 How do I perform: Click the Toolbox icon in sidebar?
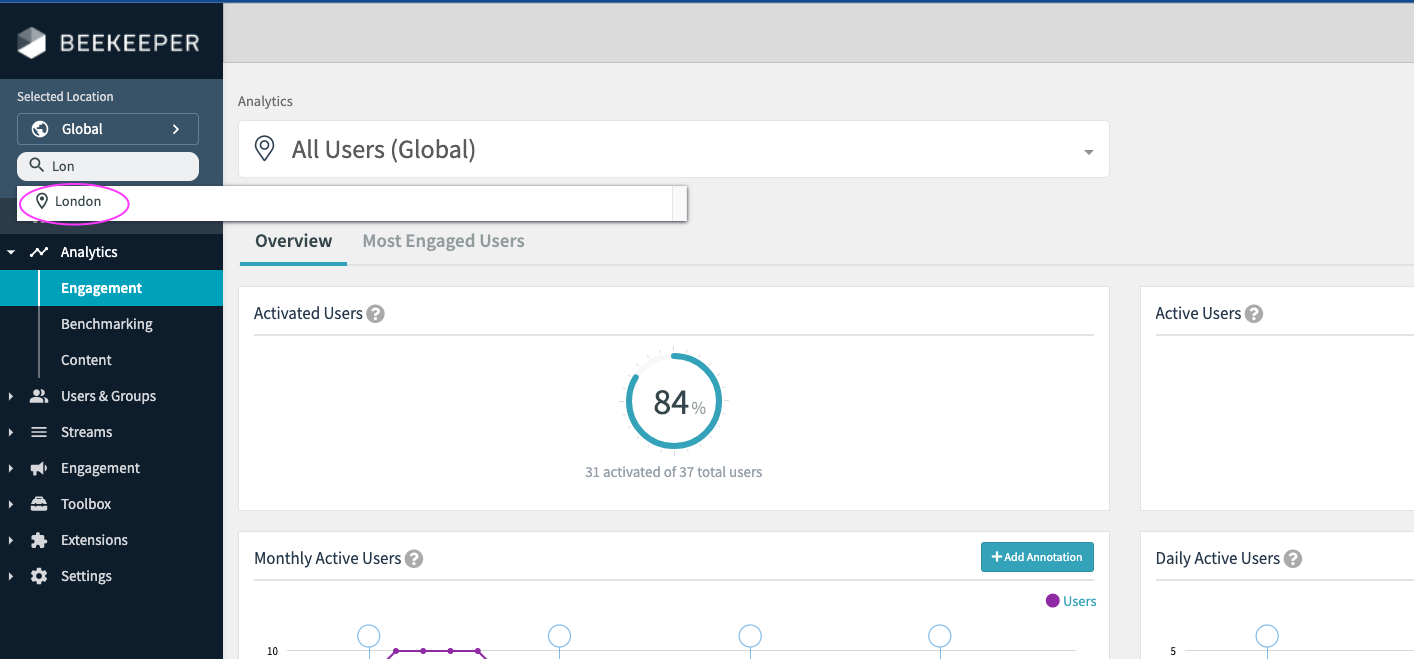[x=39, y=504]
